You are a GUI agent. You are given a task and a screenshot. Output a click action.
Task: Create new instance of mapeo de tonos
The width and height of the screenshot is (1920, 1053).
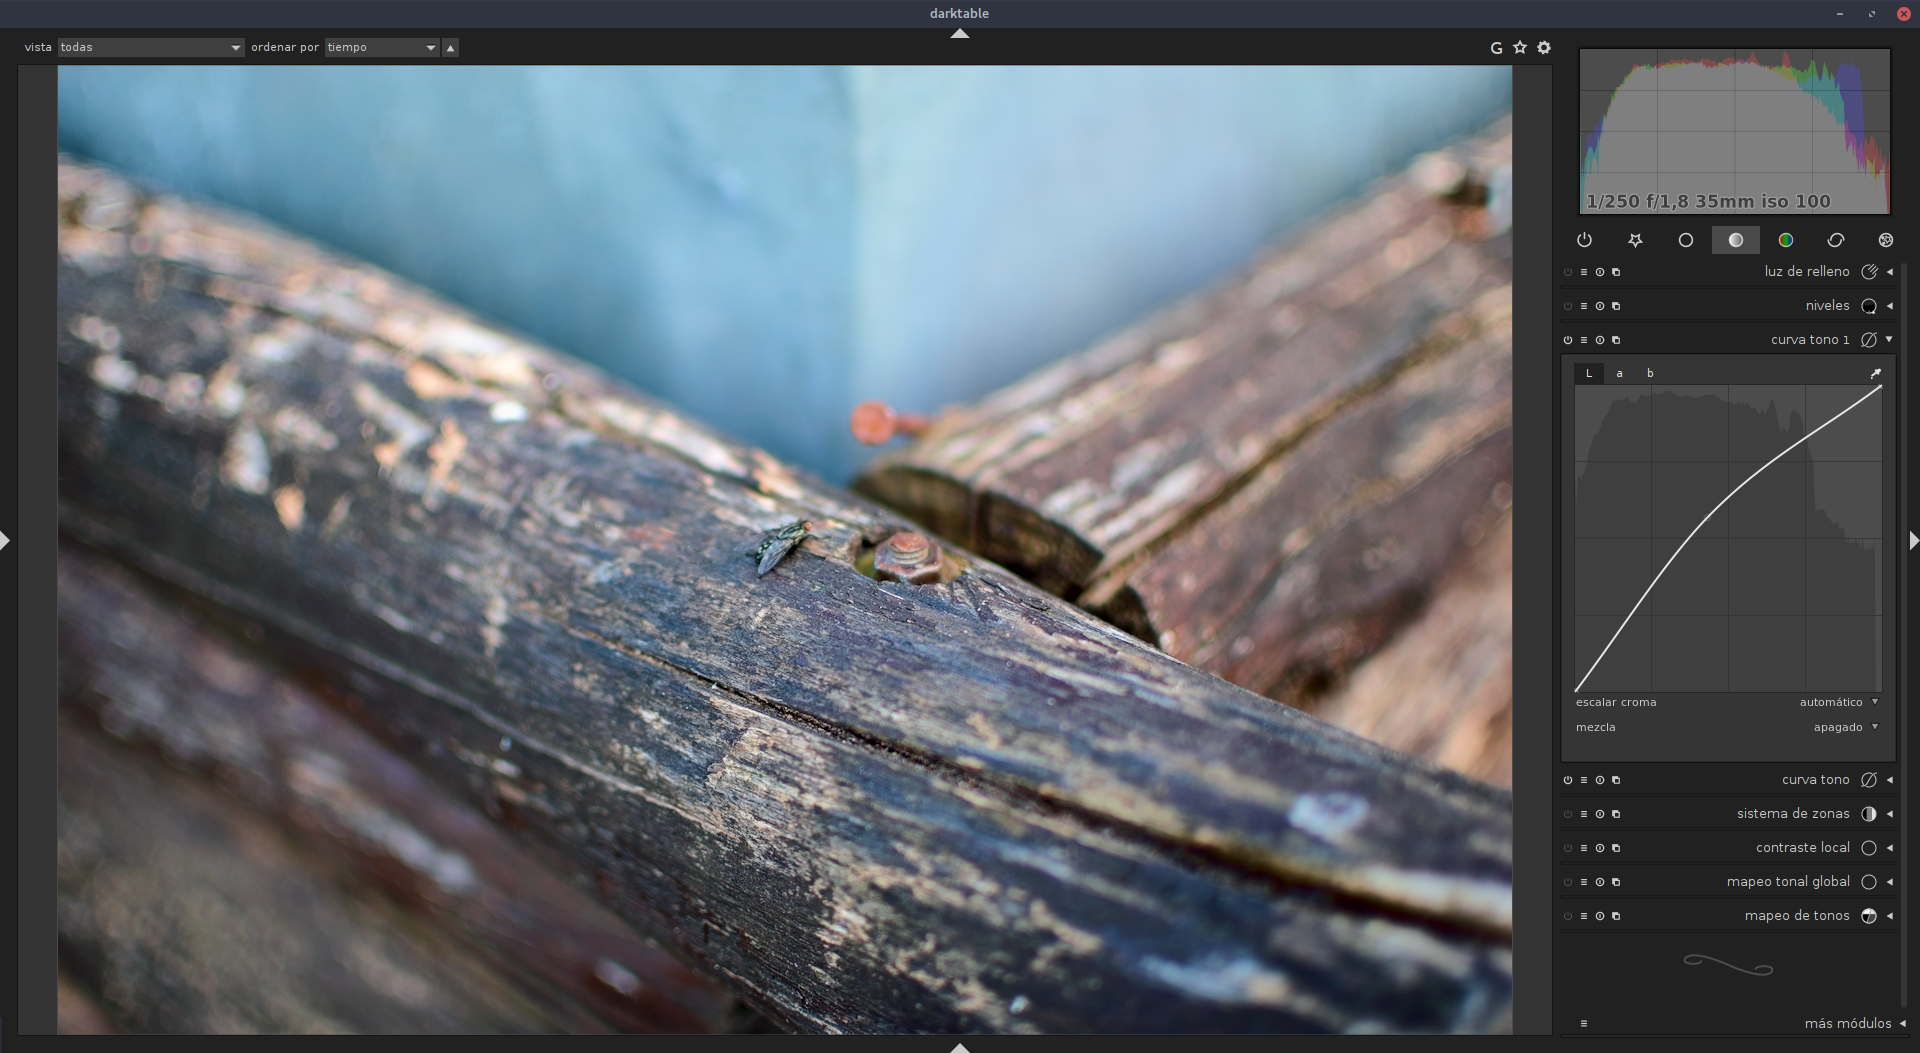click(x=1616, y=916)
